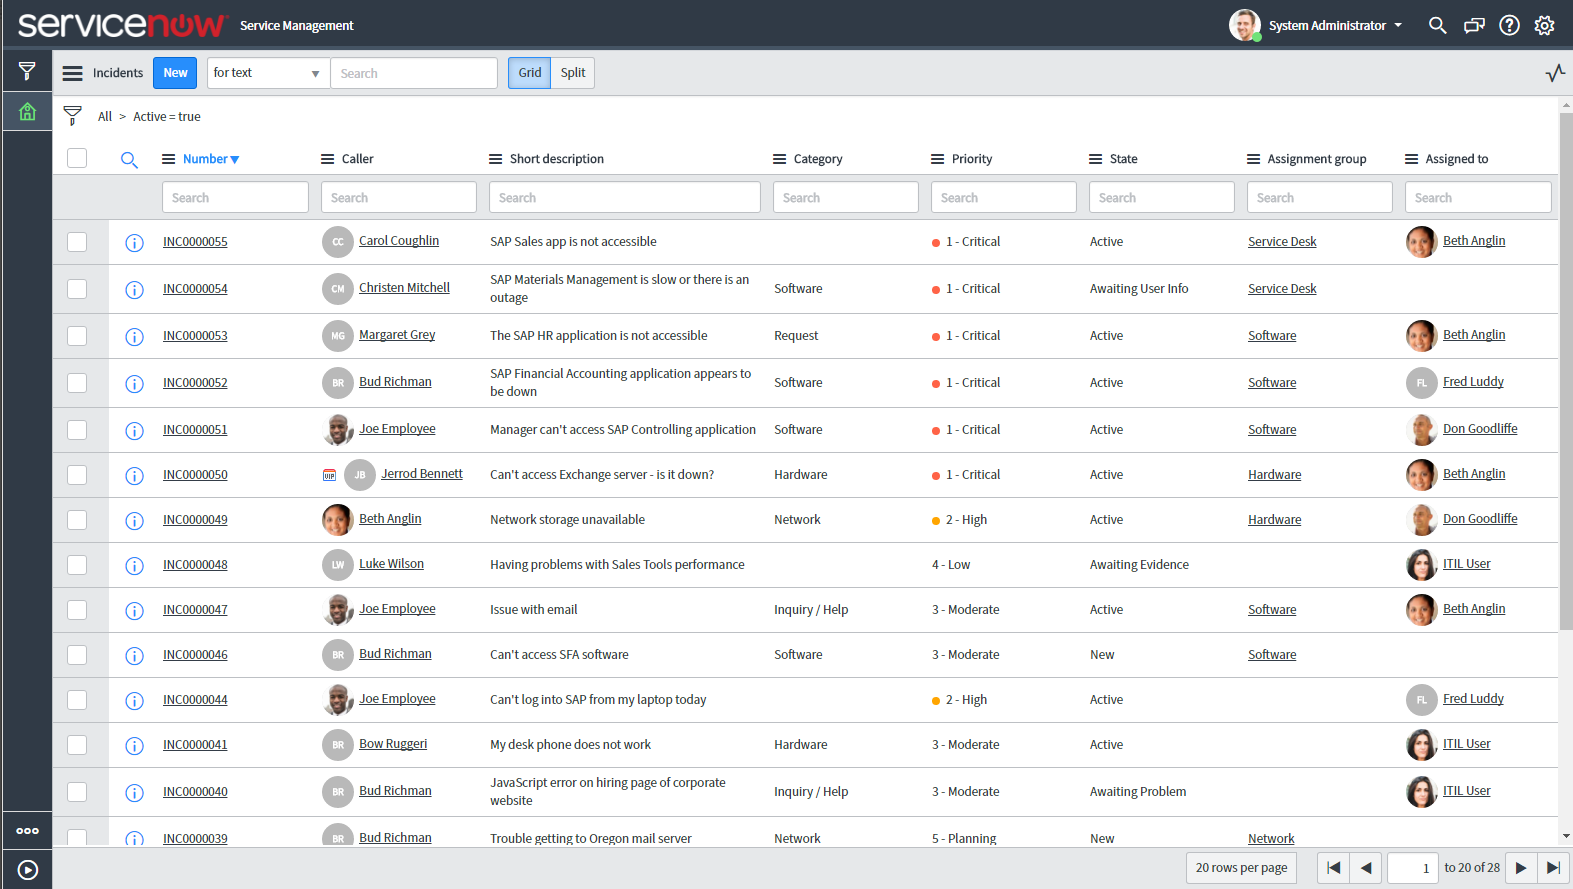The width and height of the screenshot is (1573, 889).
Task: Open the Category column menu icon
Action: pyautogui.click(x=779, y=159)
